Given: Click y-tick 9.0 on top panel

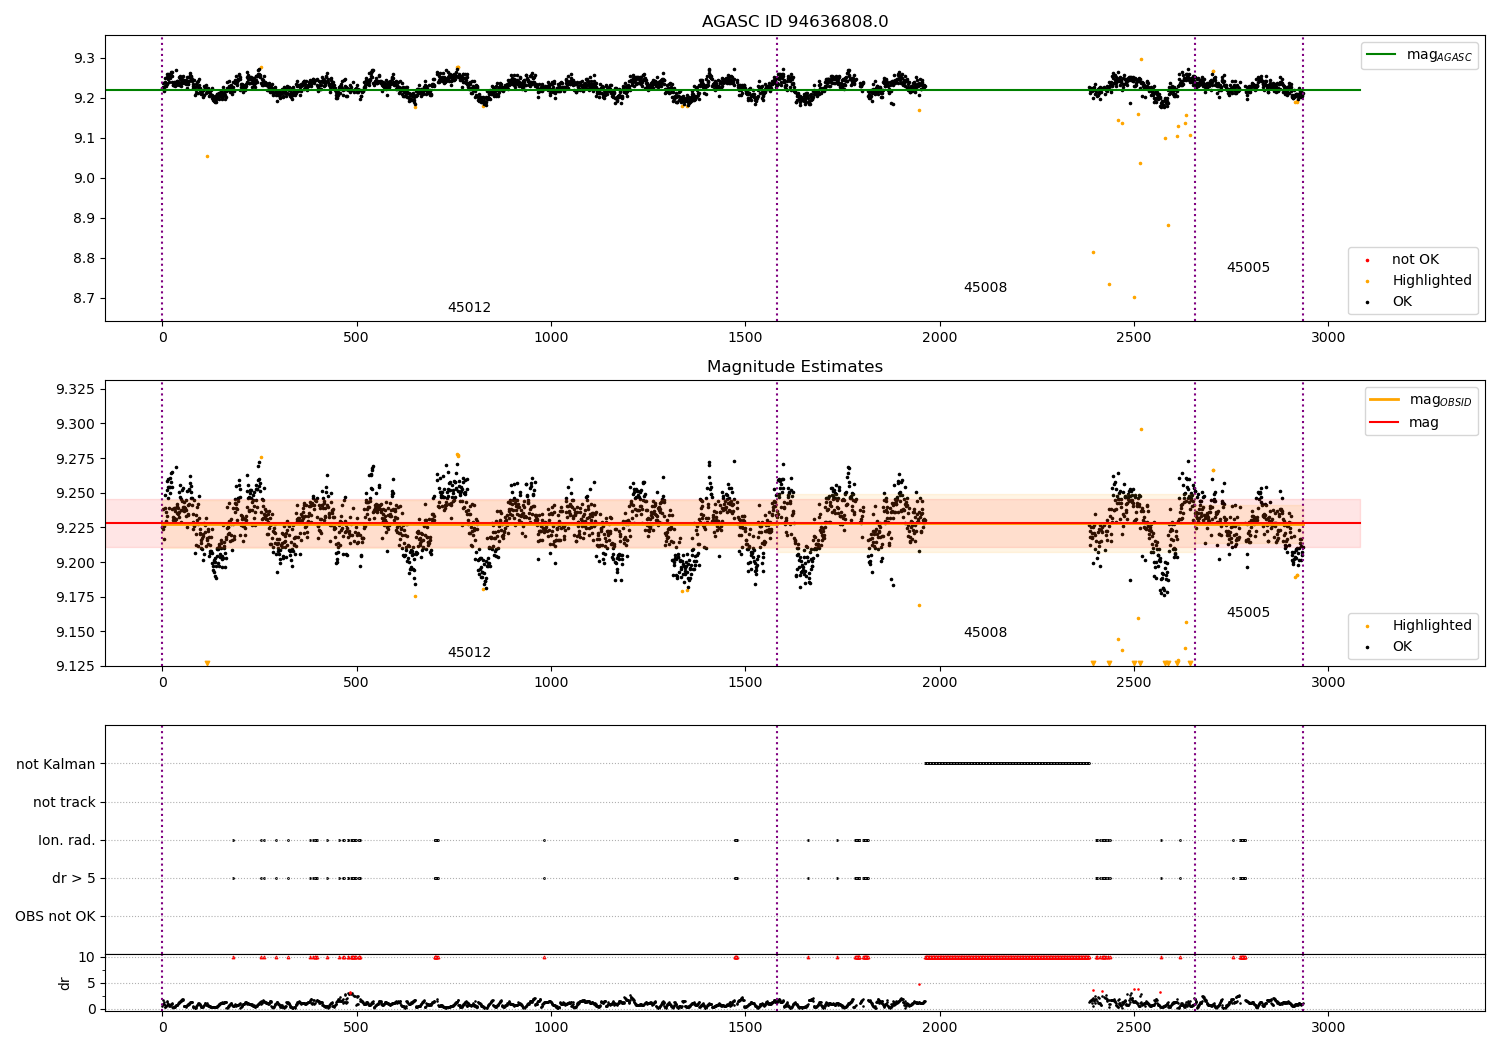Looking at the screenshot, I should [x=84, y=178].
